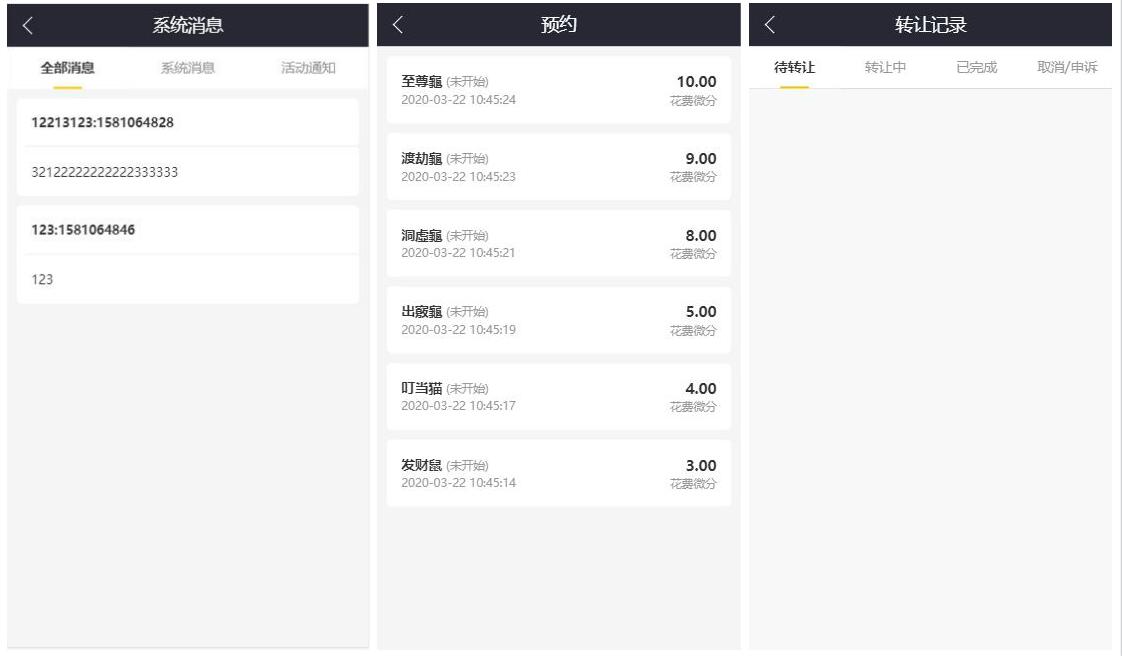Open the 已完成 tab

point(976,67)
